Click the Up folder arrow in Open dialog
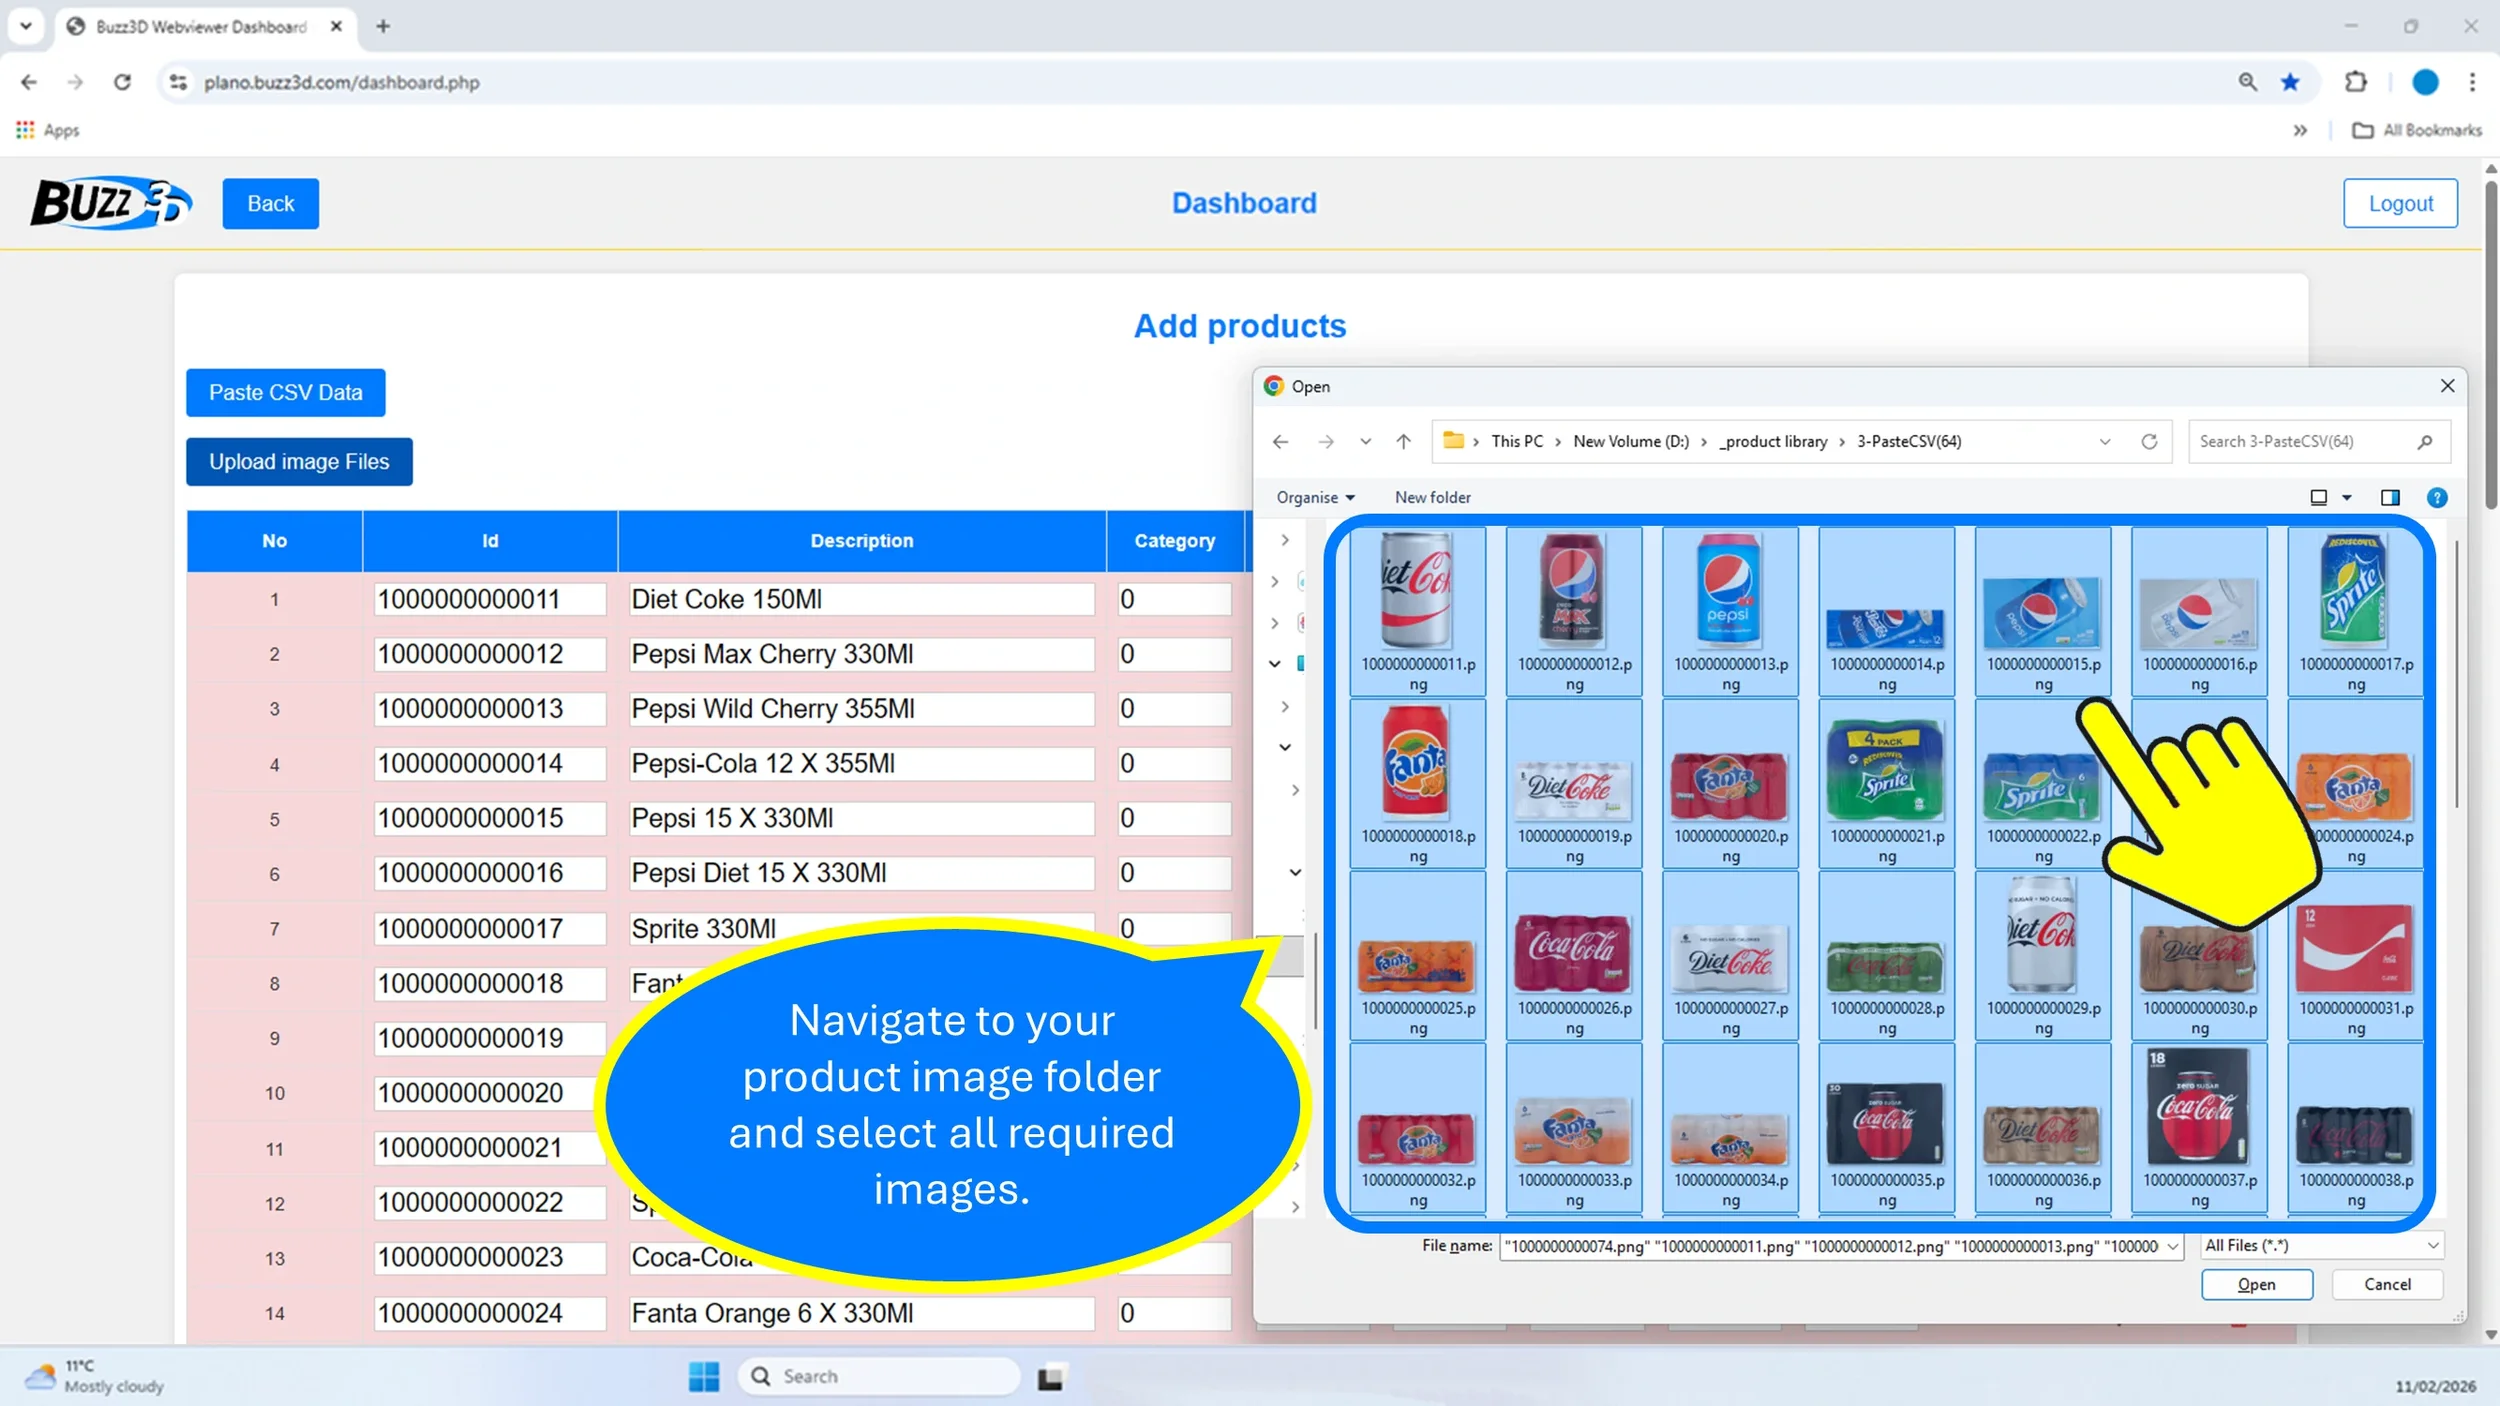The height and width of the screenshot is (1406, 2500). (1403, 441)
